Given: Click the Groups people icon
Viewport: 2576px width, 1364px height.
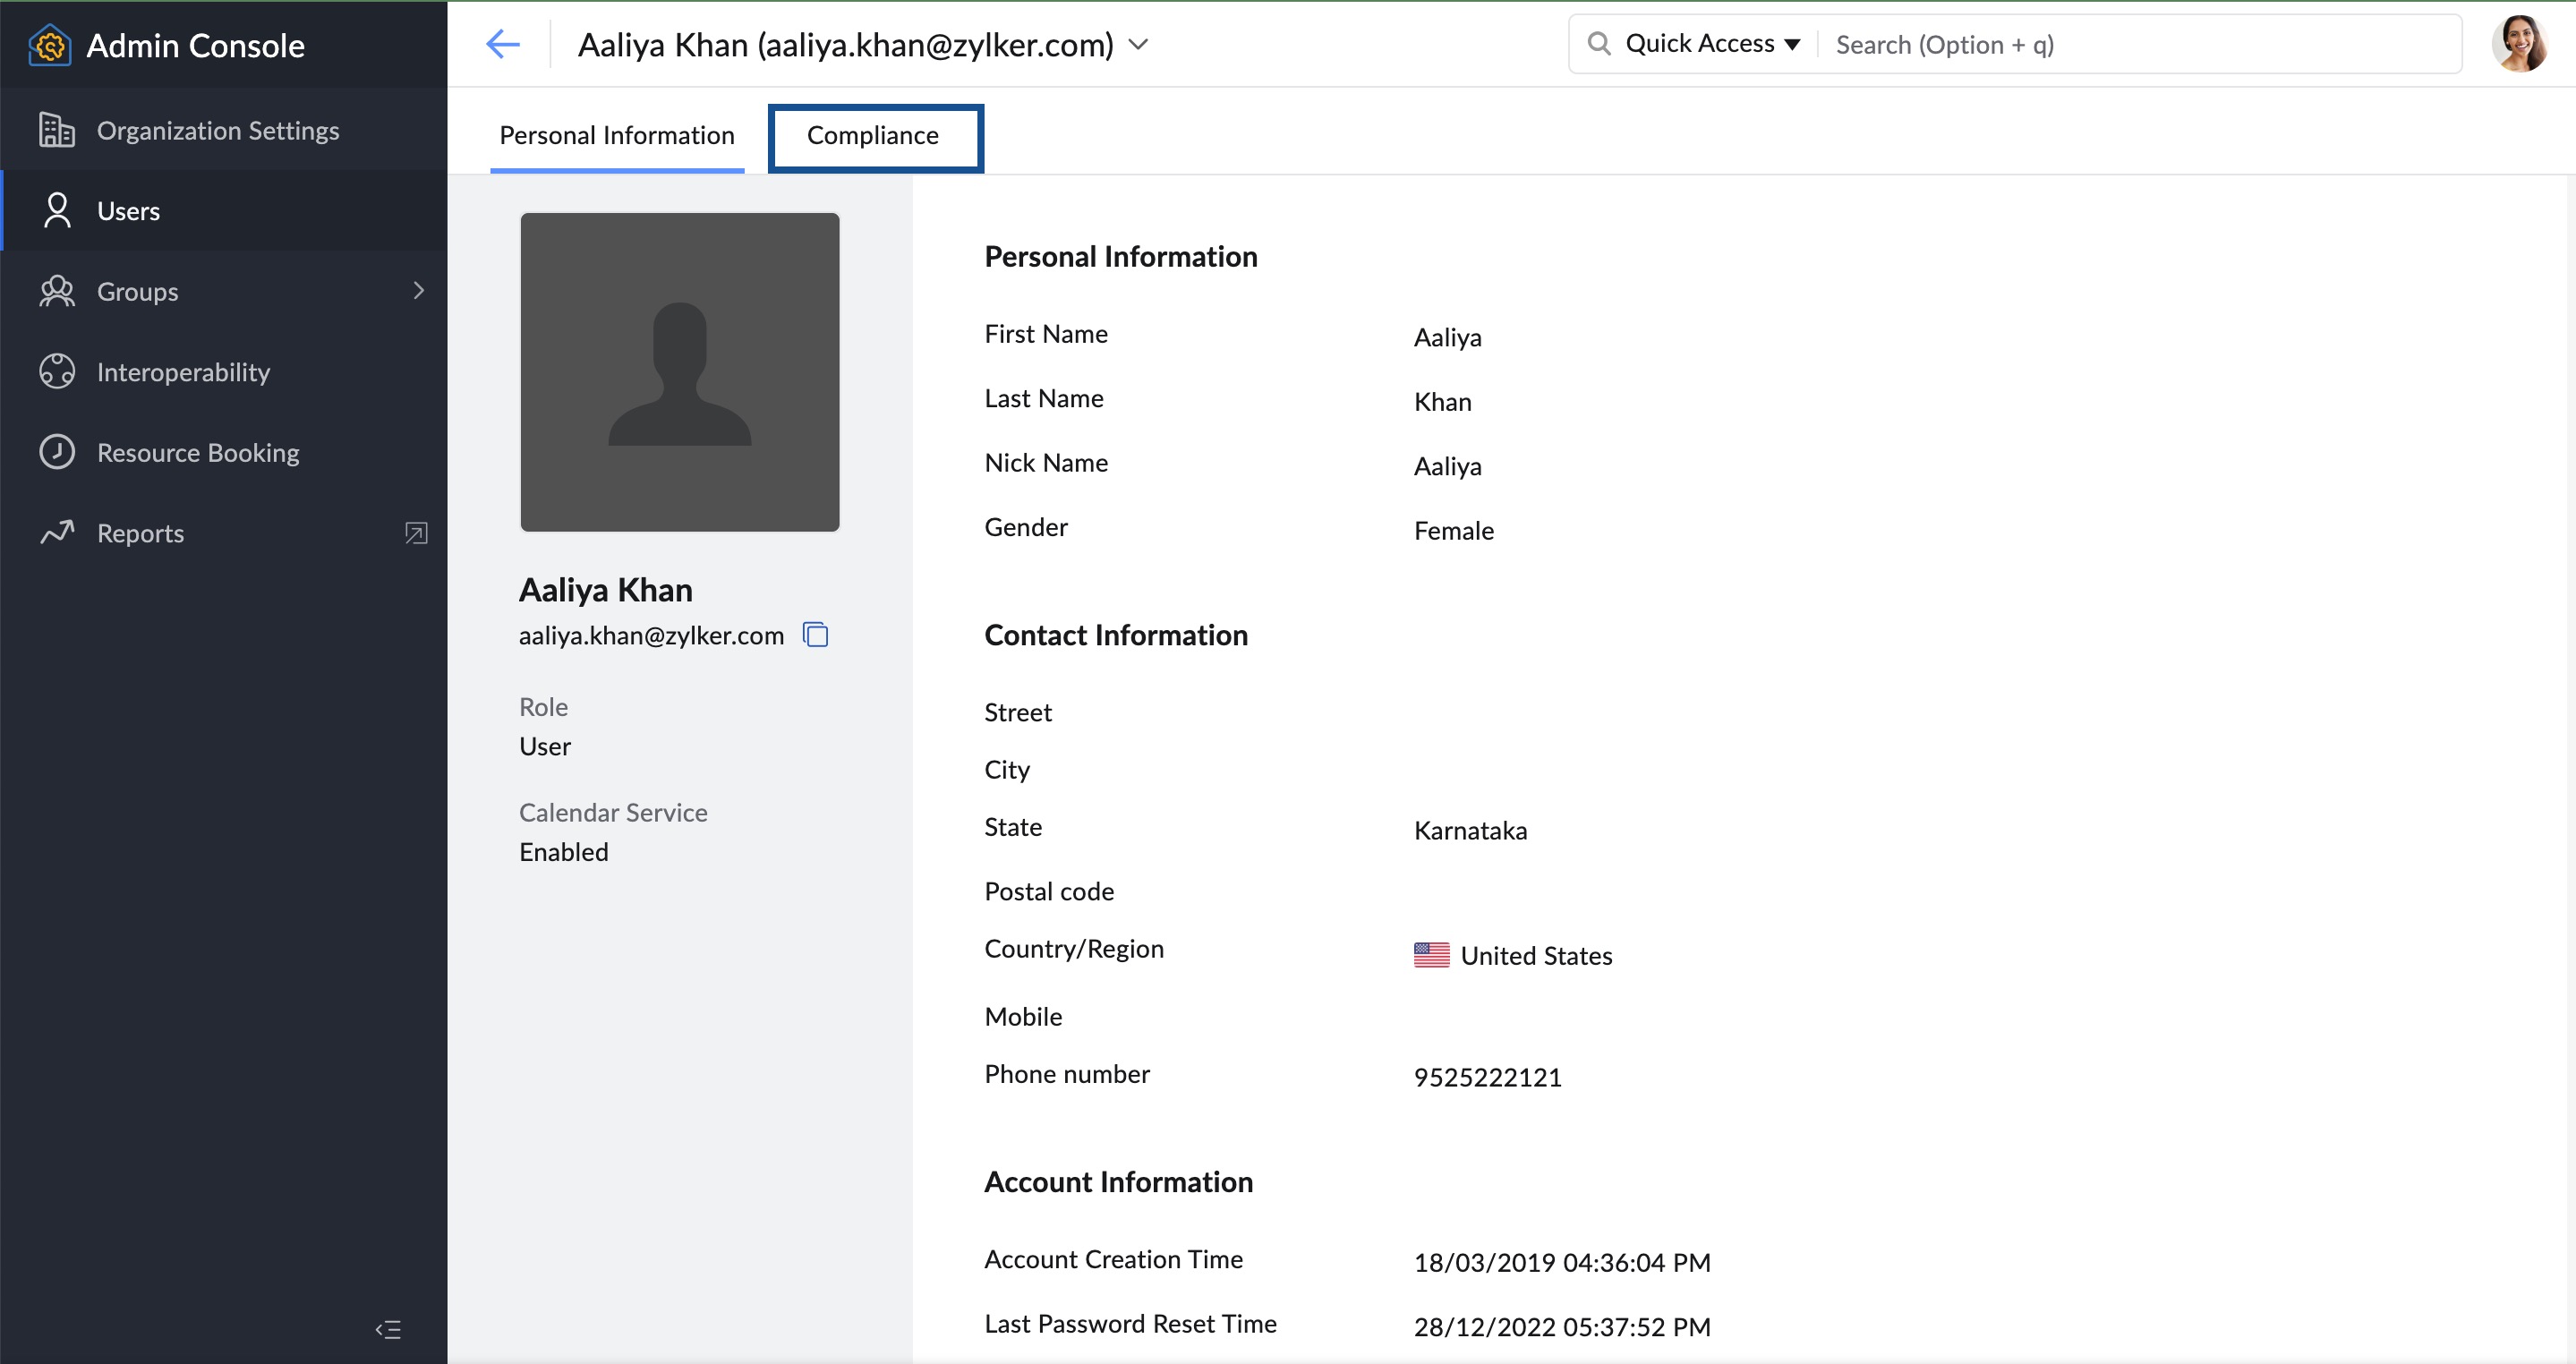Looking at the screenshot, I should [56, 291].
